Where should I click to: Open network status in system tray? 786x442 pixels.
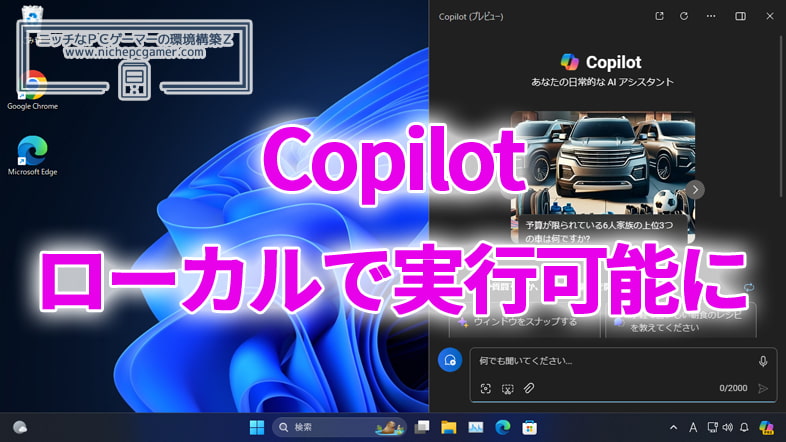tap(712, 427)
